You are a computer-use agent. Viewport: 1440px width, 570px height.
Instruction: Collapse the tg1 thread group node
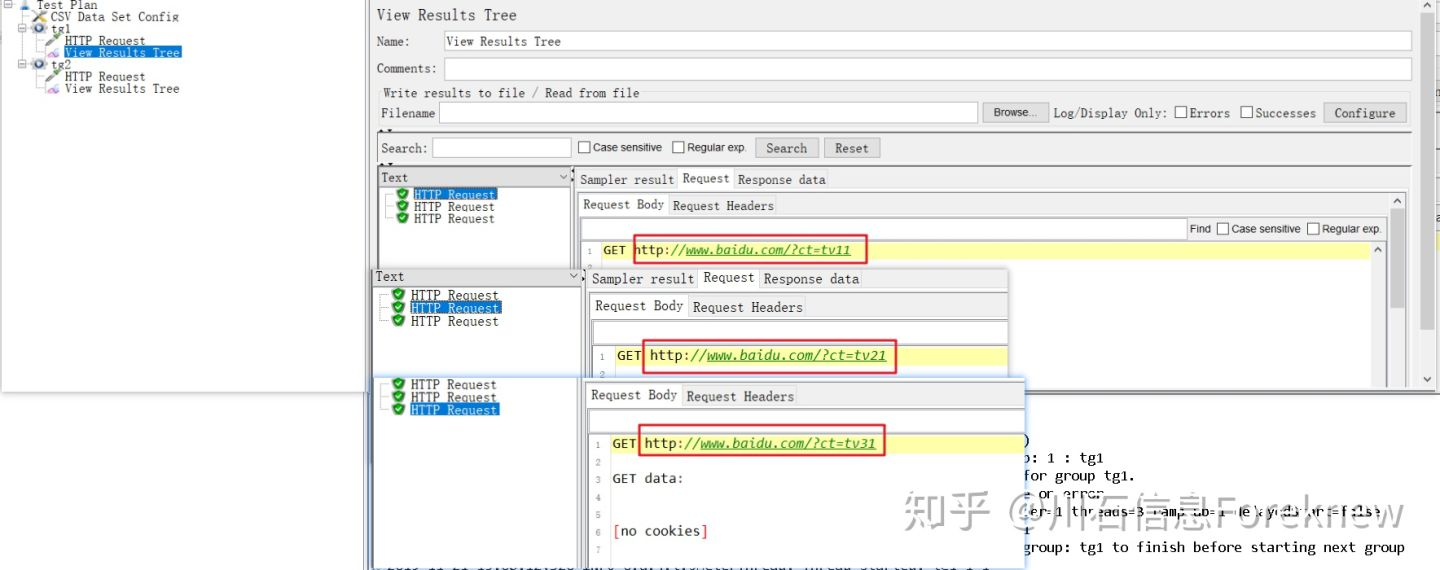[x=22, y=29]
